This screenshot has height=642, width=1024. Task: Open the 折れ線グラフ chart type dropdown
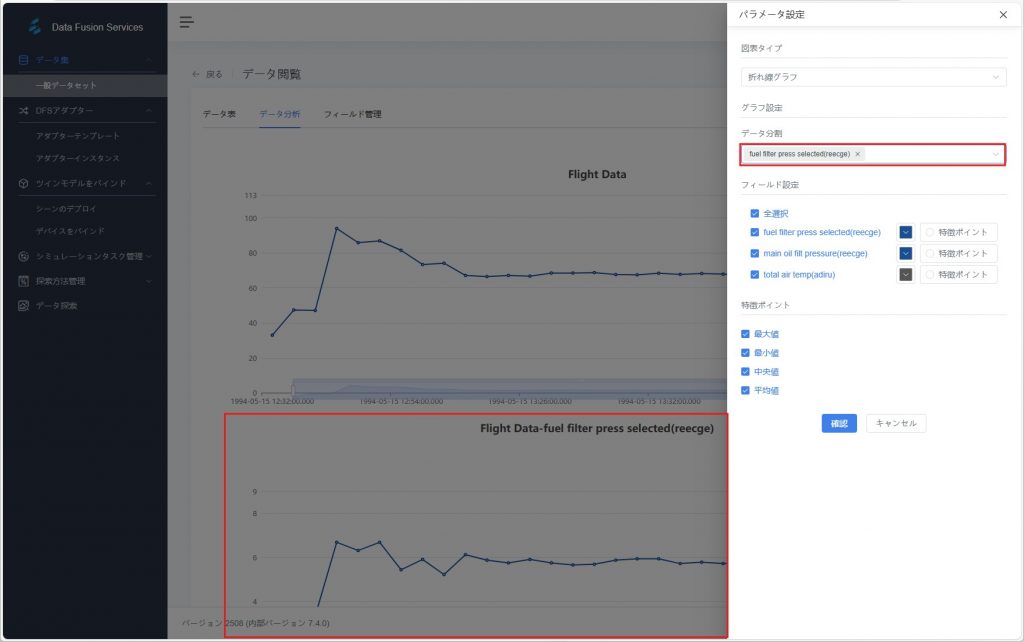[873, 77]
